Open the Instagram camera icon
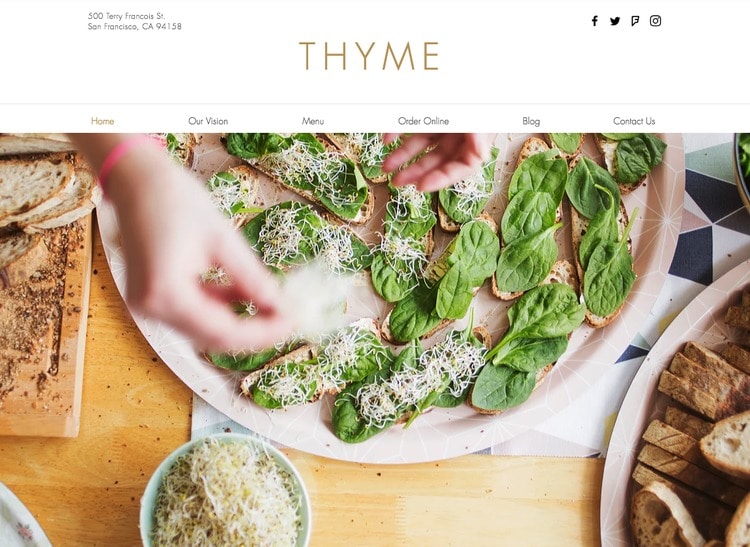The height and width of the screenshot is (547, 750). coord(655,21)
